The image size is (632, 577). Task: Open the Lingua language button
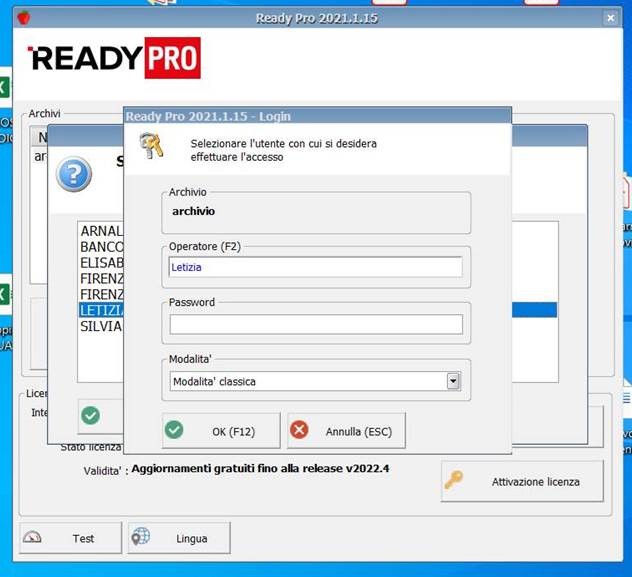coord(179,538)
